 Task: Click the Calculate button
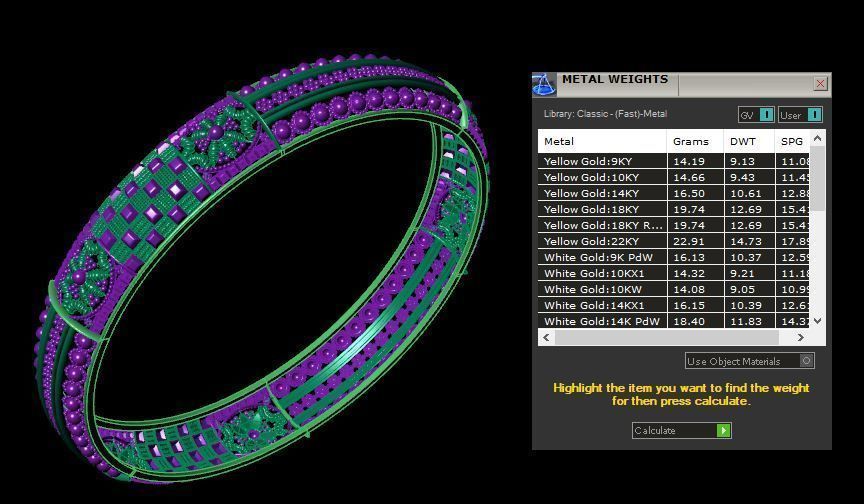tap(682, 430)
